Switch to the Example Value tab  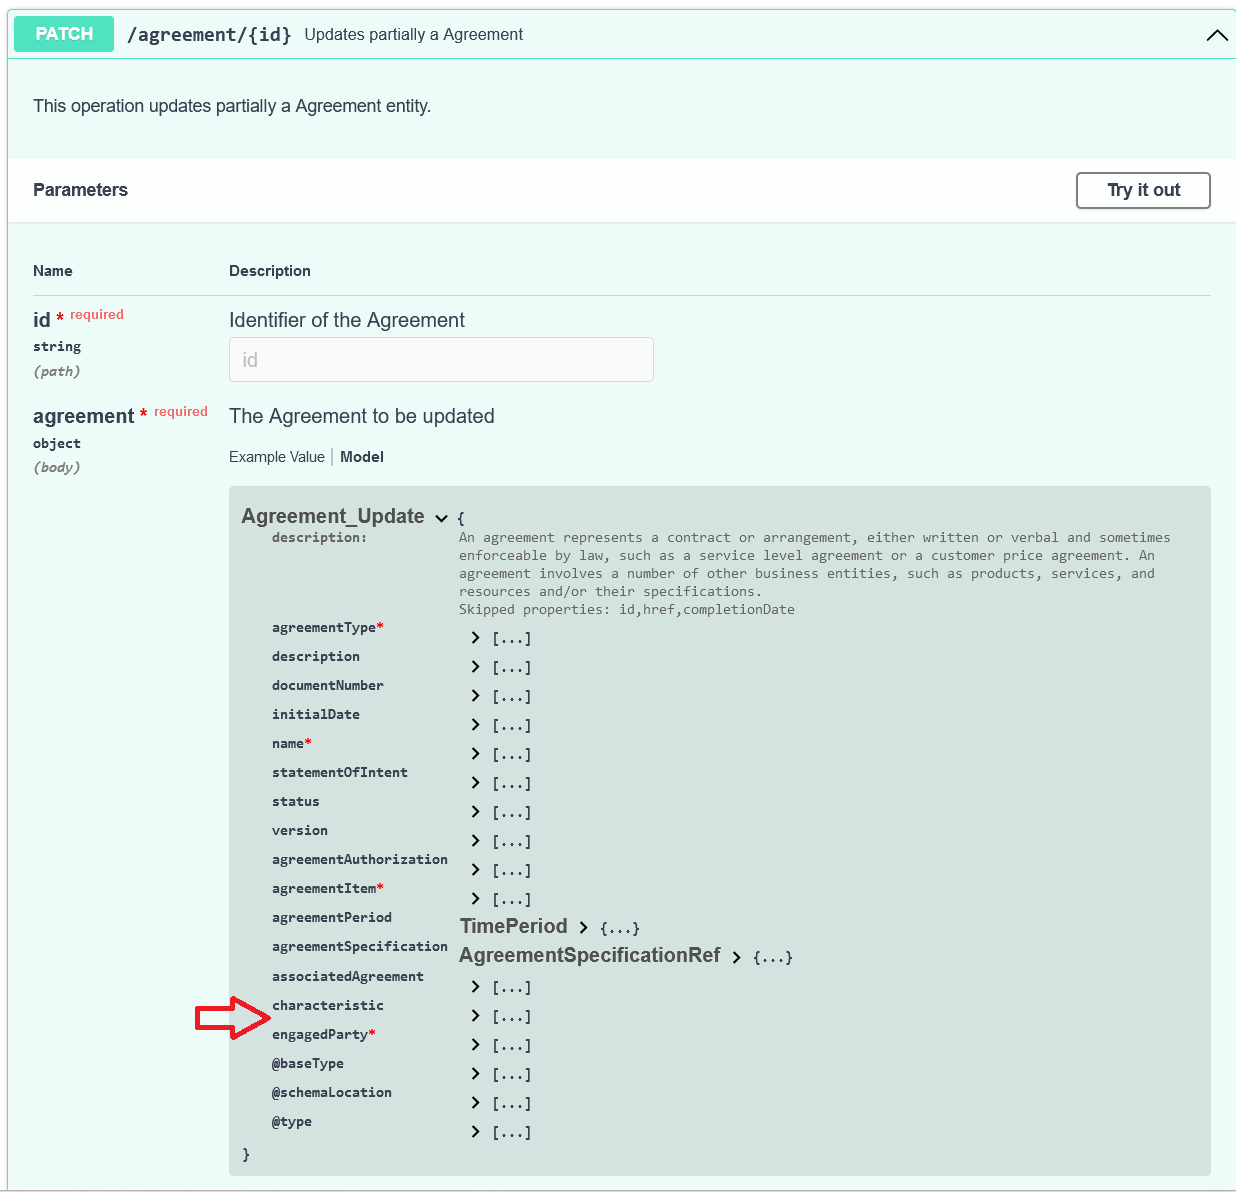(x=277, y=456)
